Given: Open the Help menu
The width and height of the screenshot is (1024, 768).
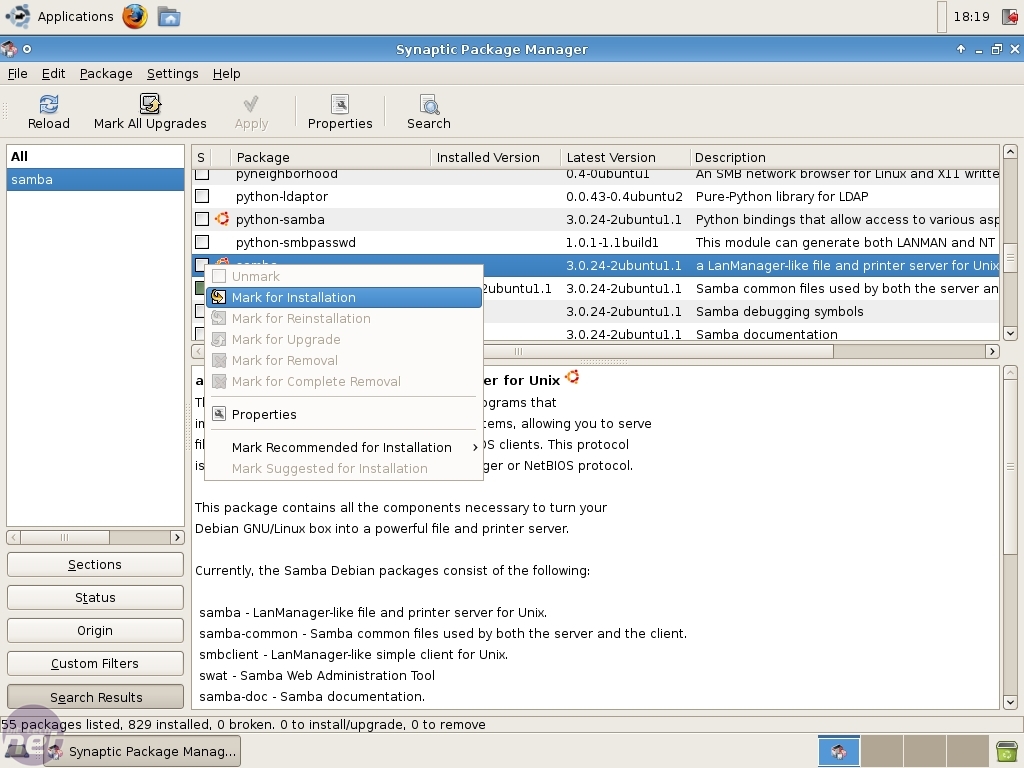Looking at the screenshot, I should 227,74.
